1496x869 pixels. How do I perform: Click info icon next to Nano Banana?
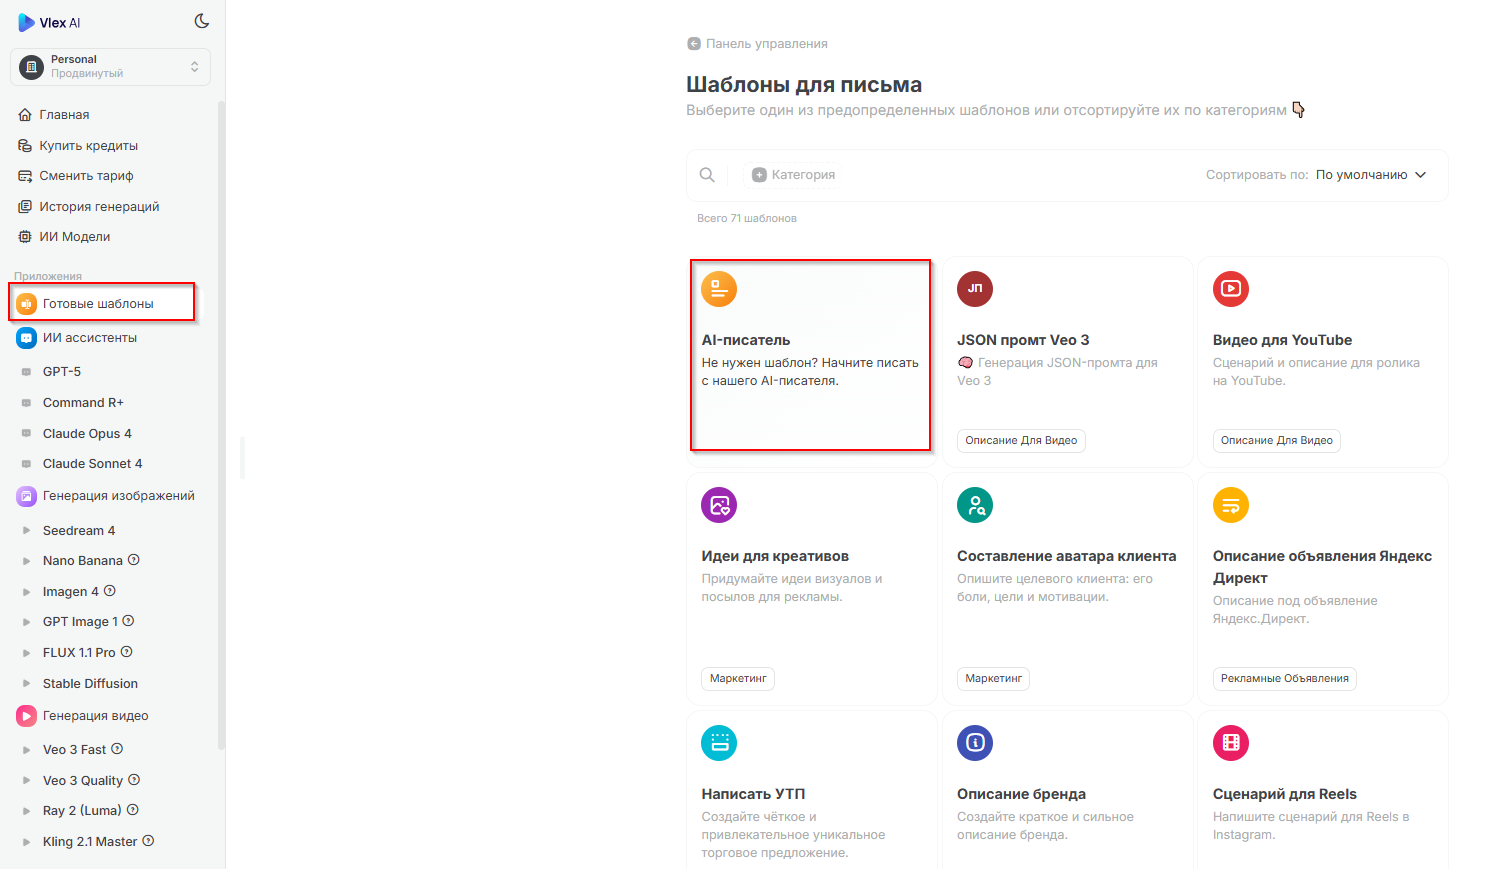134,560
